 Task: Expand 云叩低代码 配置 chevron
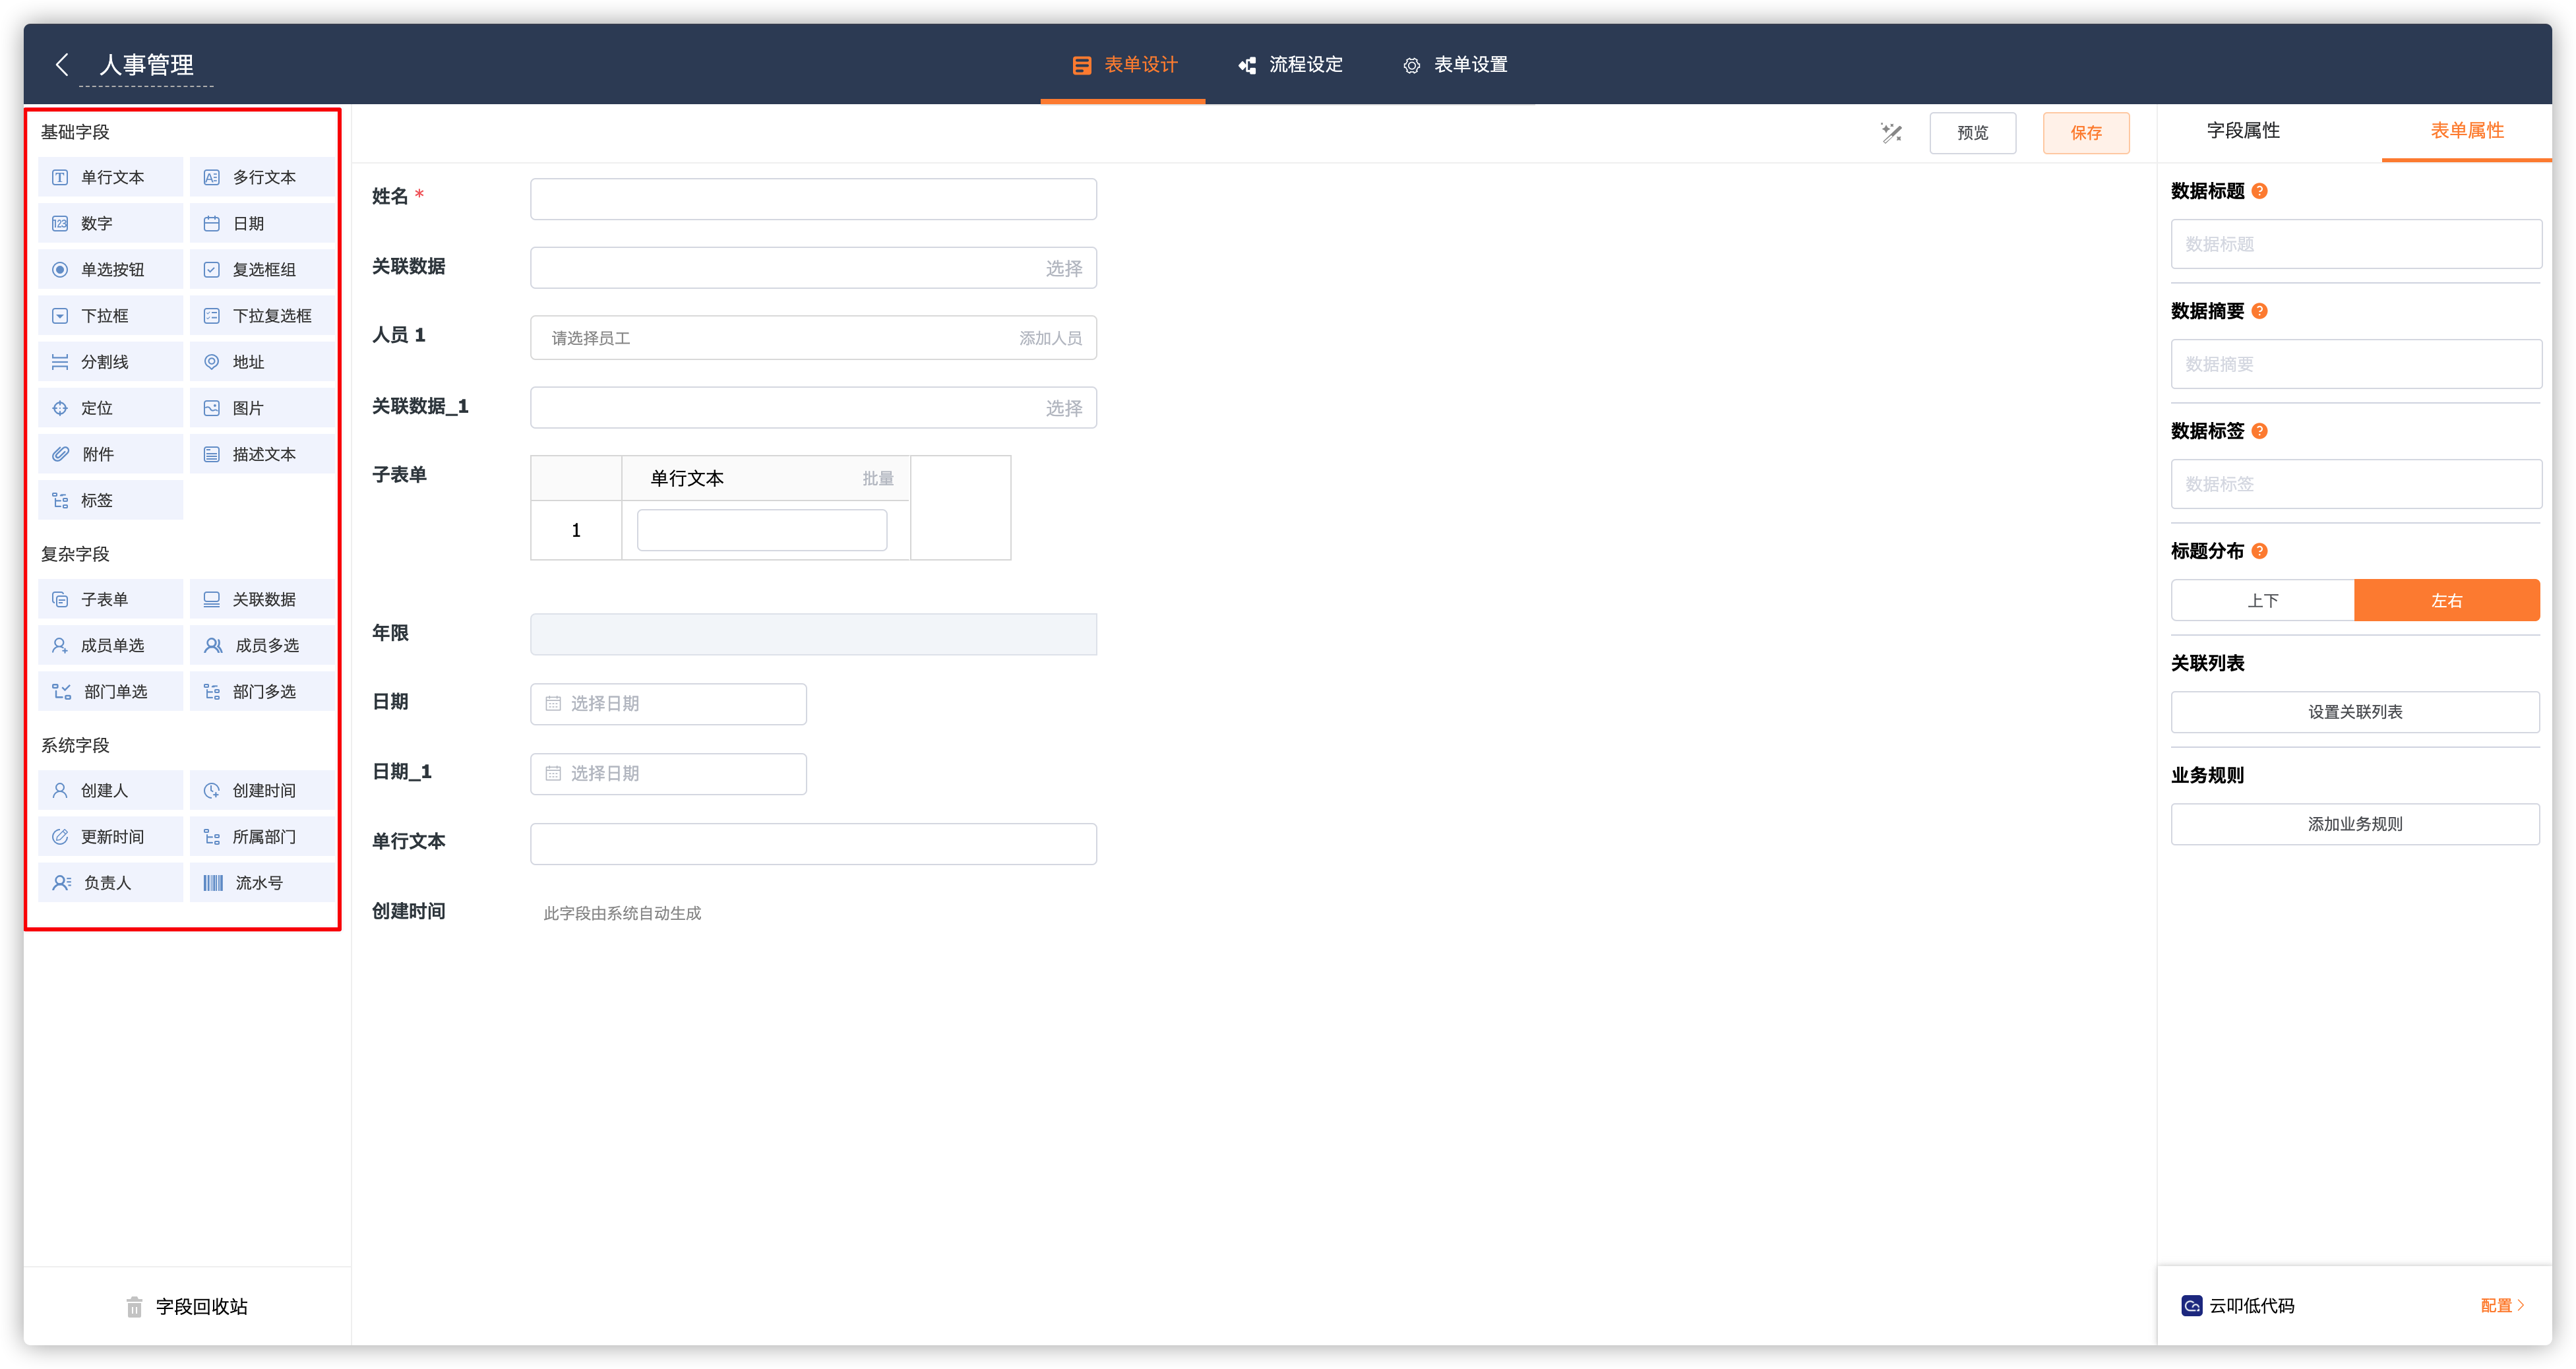(x=2520, y=1305)
